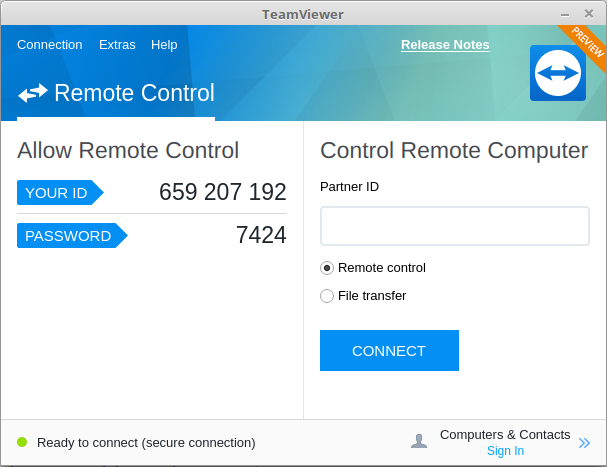Click the green connection status indicator
Screen dimensions: 607x467
(22, 442)
